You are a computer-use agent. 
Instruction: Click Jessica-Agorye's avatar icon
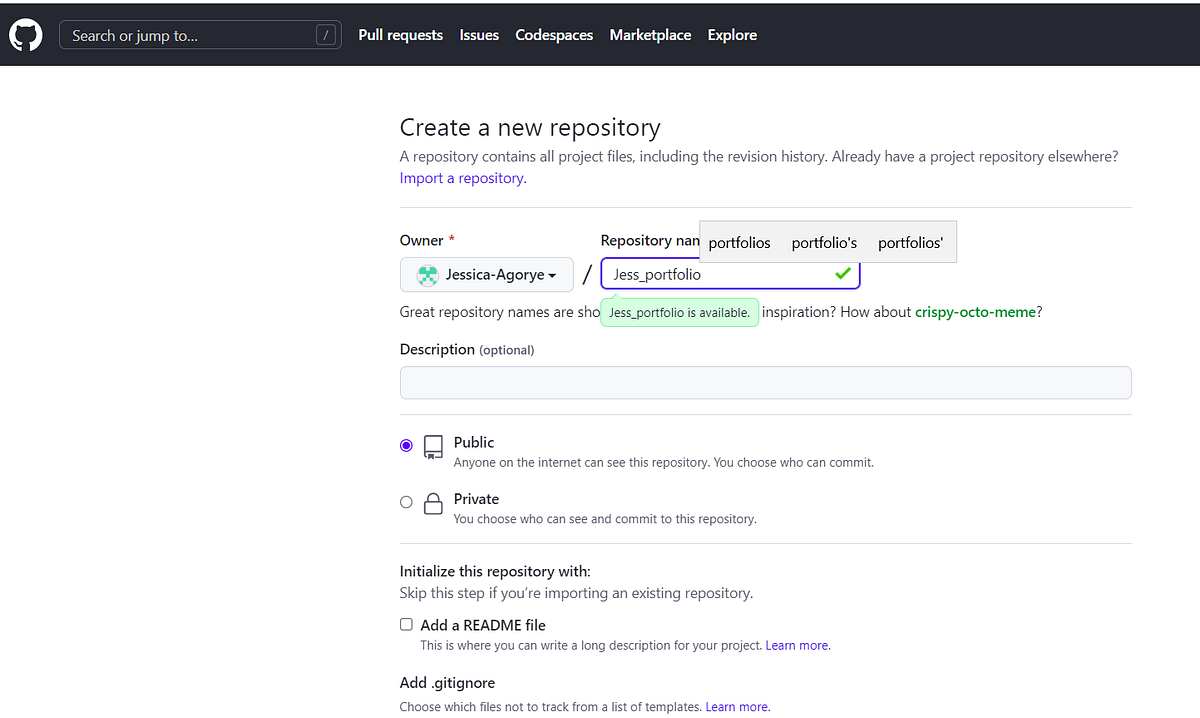pyautogui.click(x=428, y=274)
